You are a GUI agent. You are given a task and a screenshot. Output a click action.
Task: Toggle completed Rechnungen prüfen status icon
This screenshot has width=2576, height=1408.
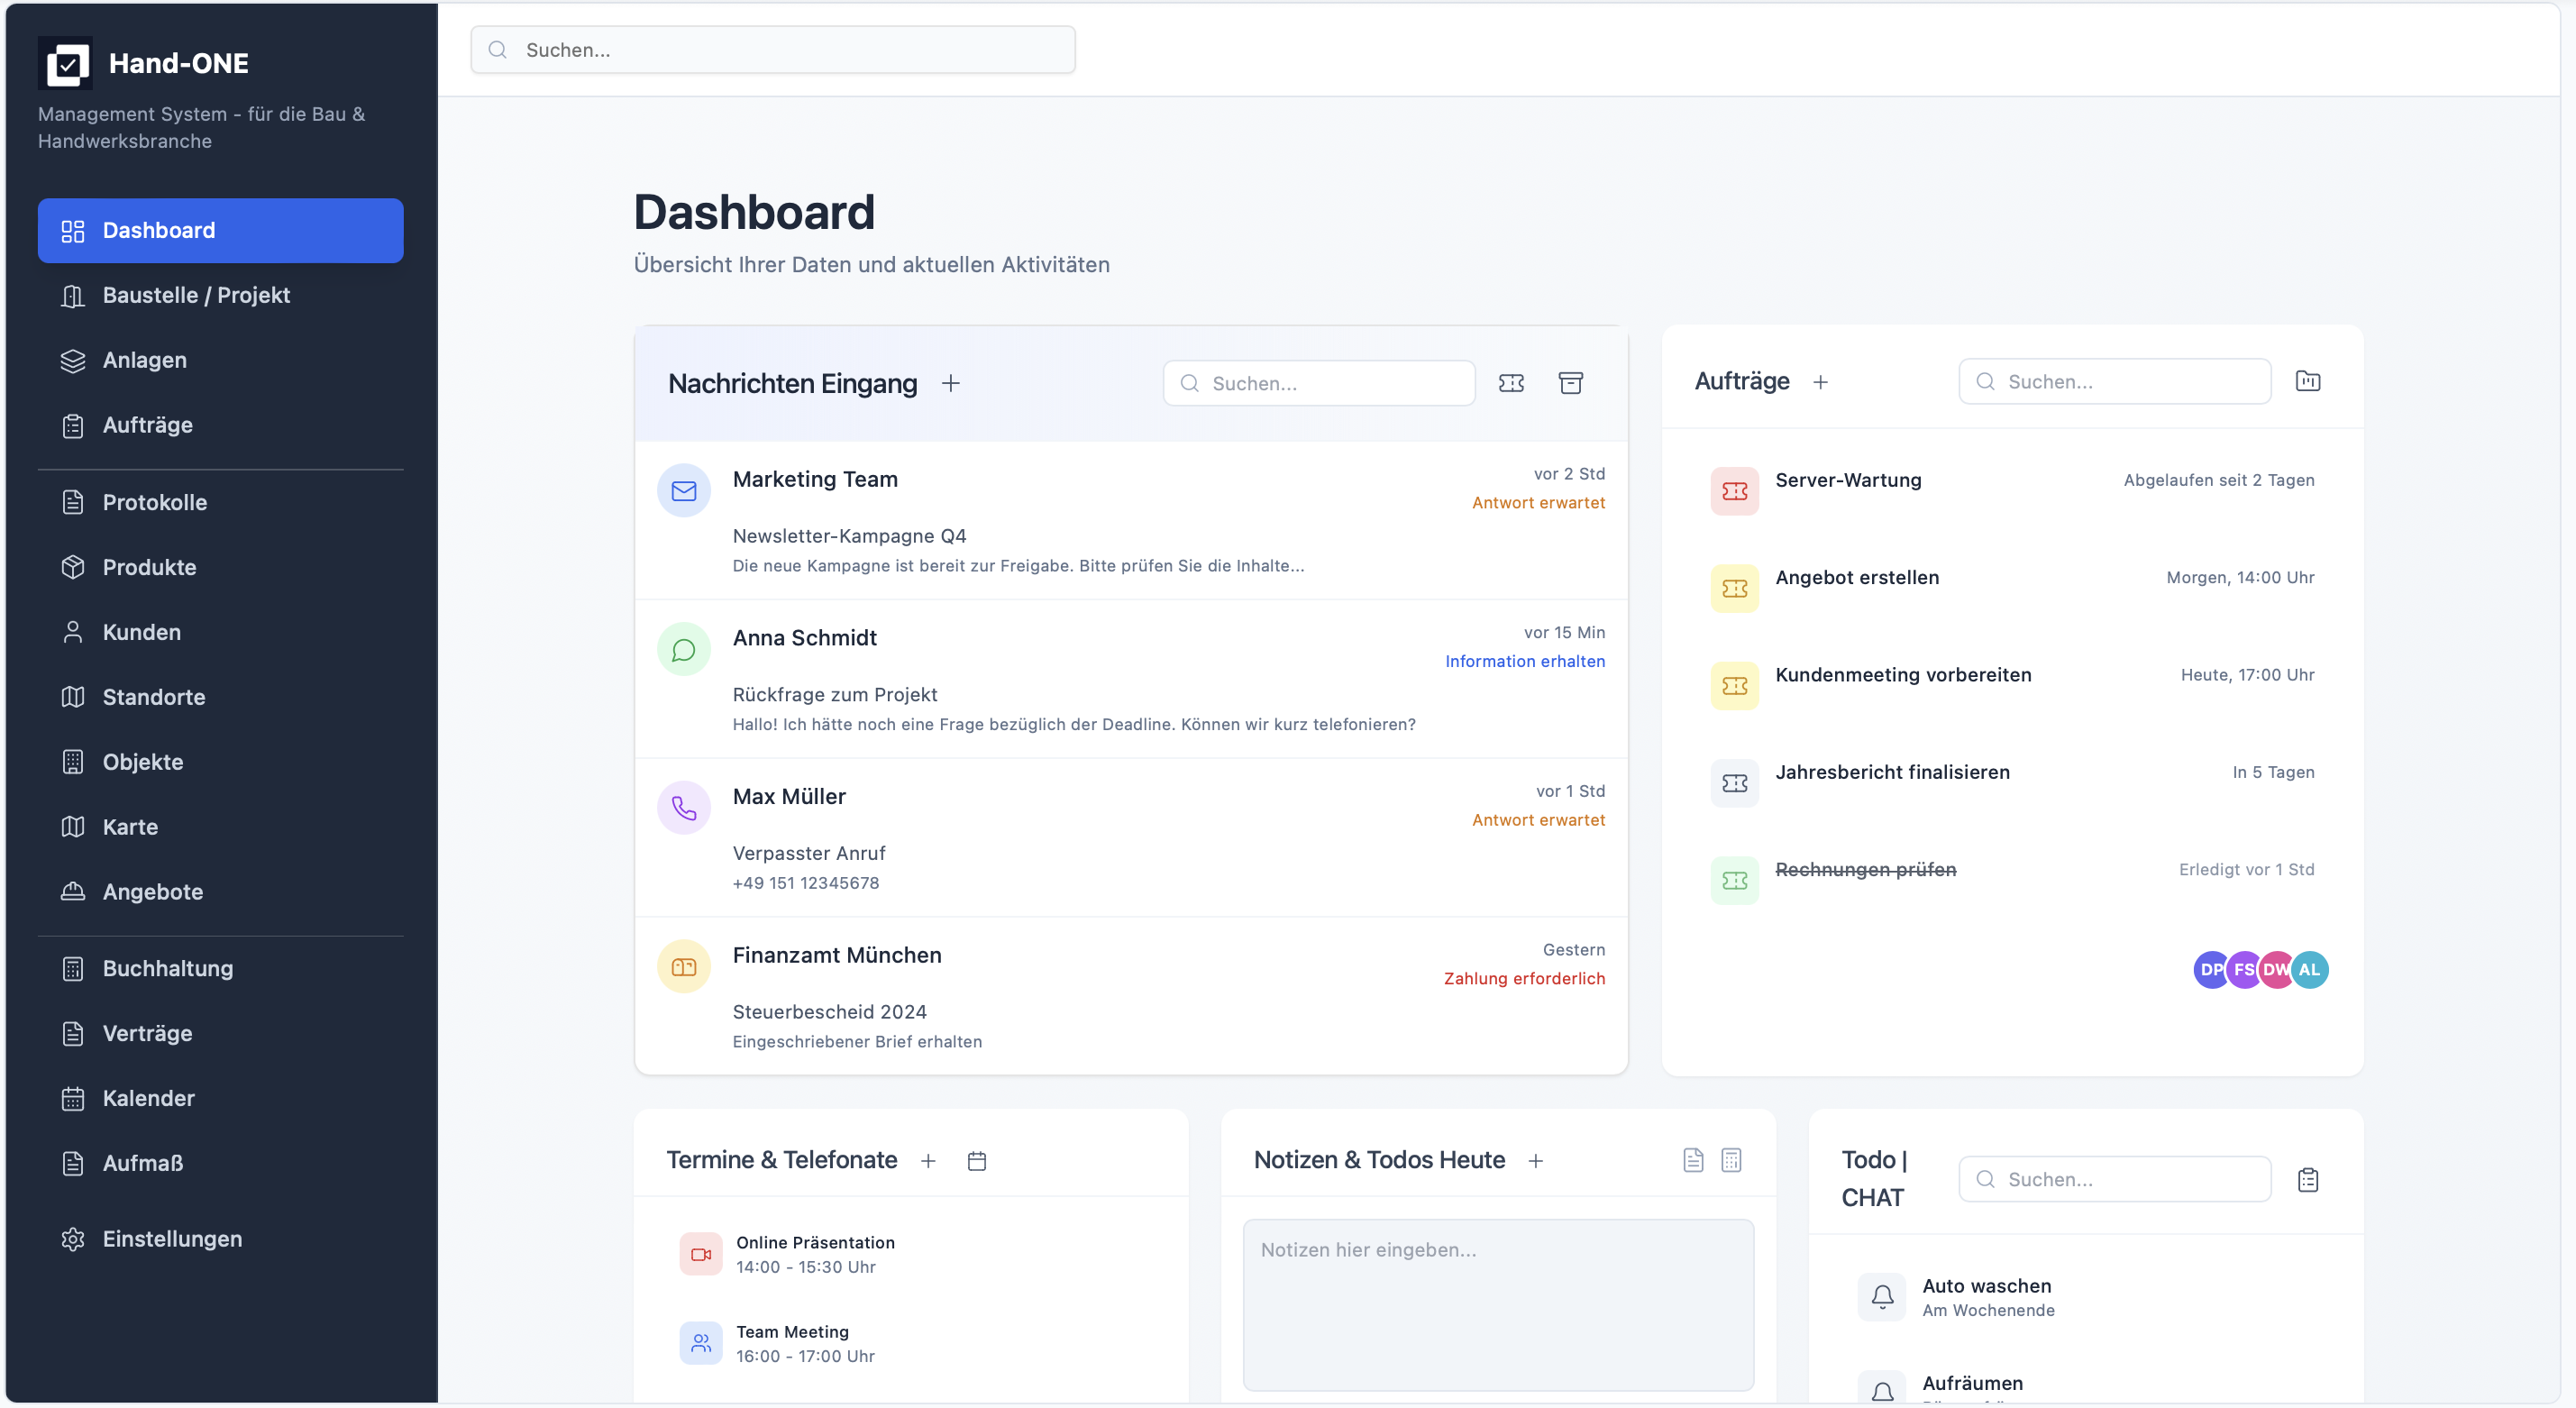1734,880
